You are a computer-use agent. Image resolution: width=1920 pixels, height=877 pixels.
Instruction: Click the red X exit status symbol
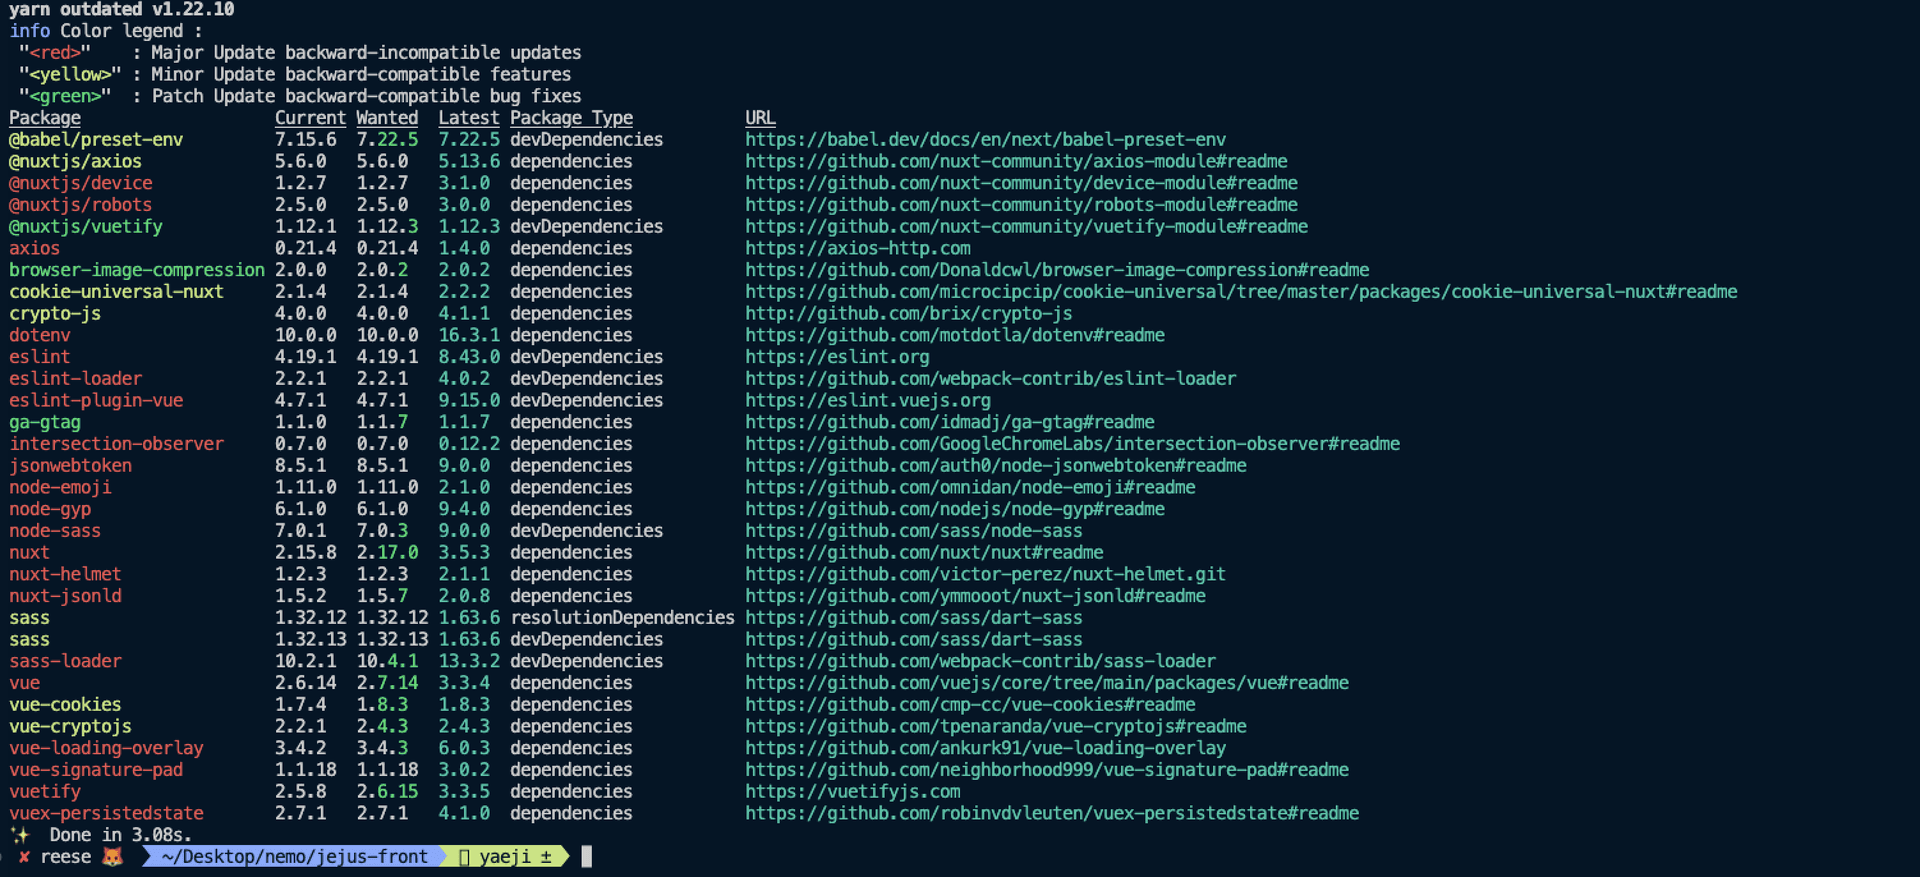point(24,857)
